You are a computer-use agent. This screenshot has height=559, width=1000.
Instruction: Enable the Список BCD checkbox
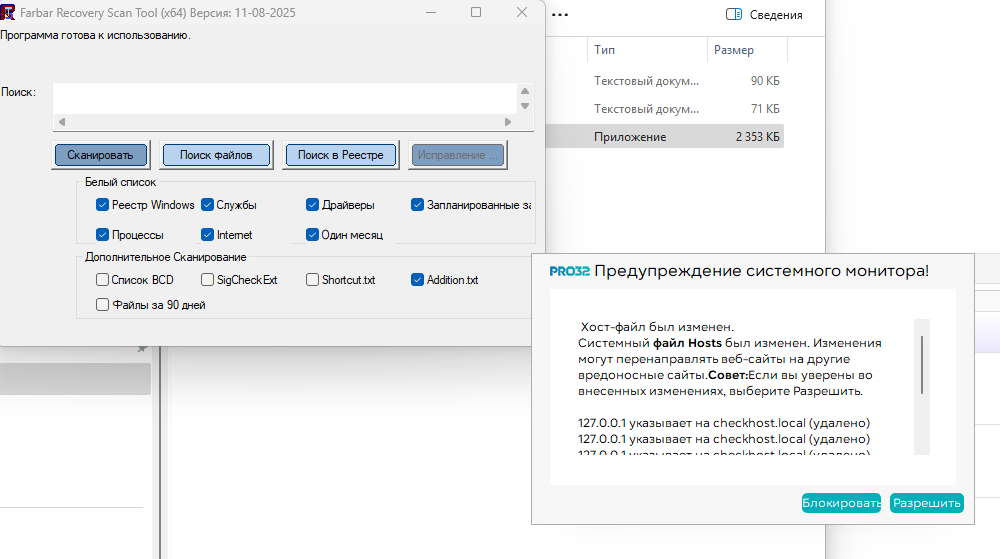102,279
